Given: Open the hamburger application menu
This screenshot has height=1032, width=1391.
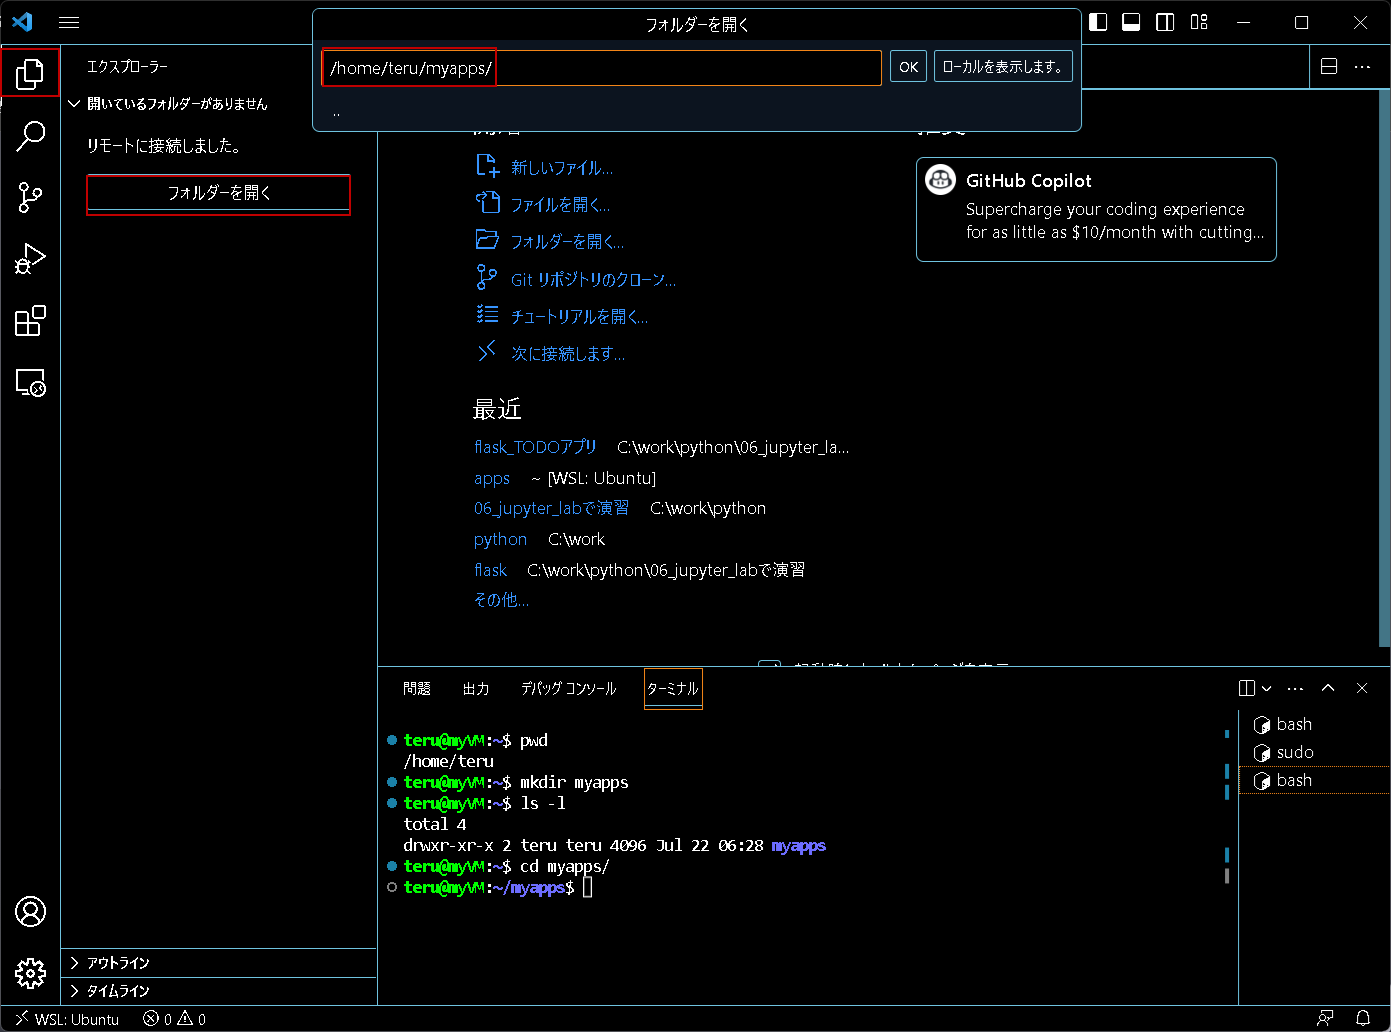Looking at the screenshot, I should (69, 22).
